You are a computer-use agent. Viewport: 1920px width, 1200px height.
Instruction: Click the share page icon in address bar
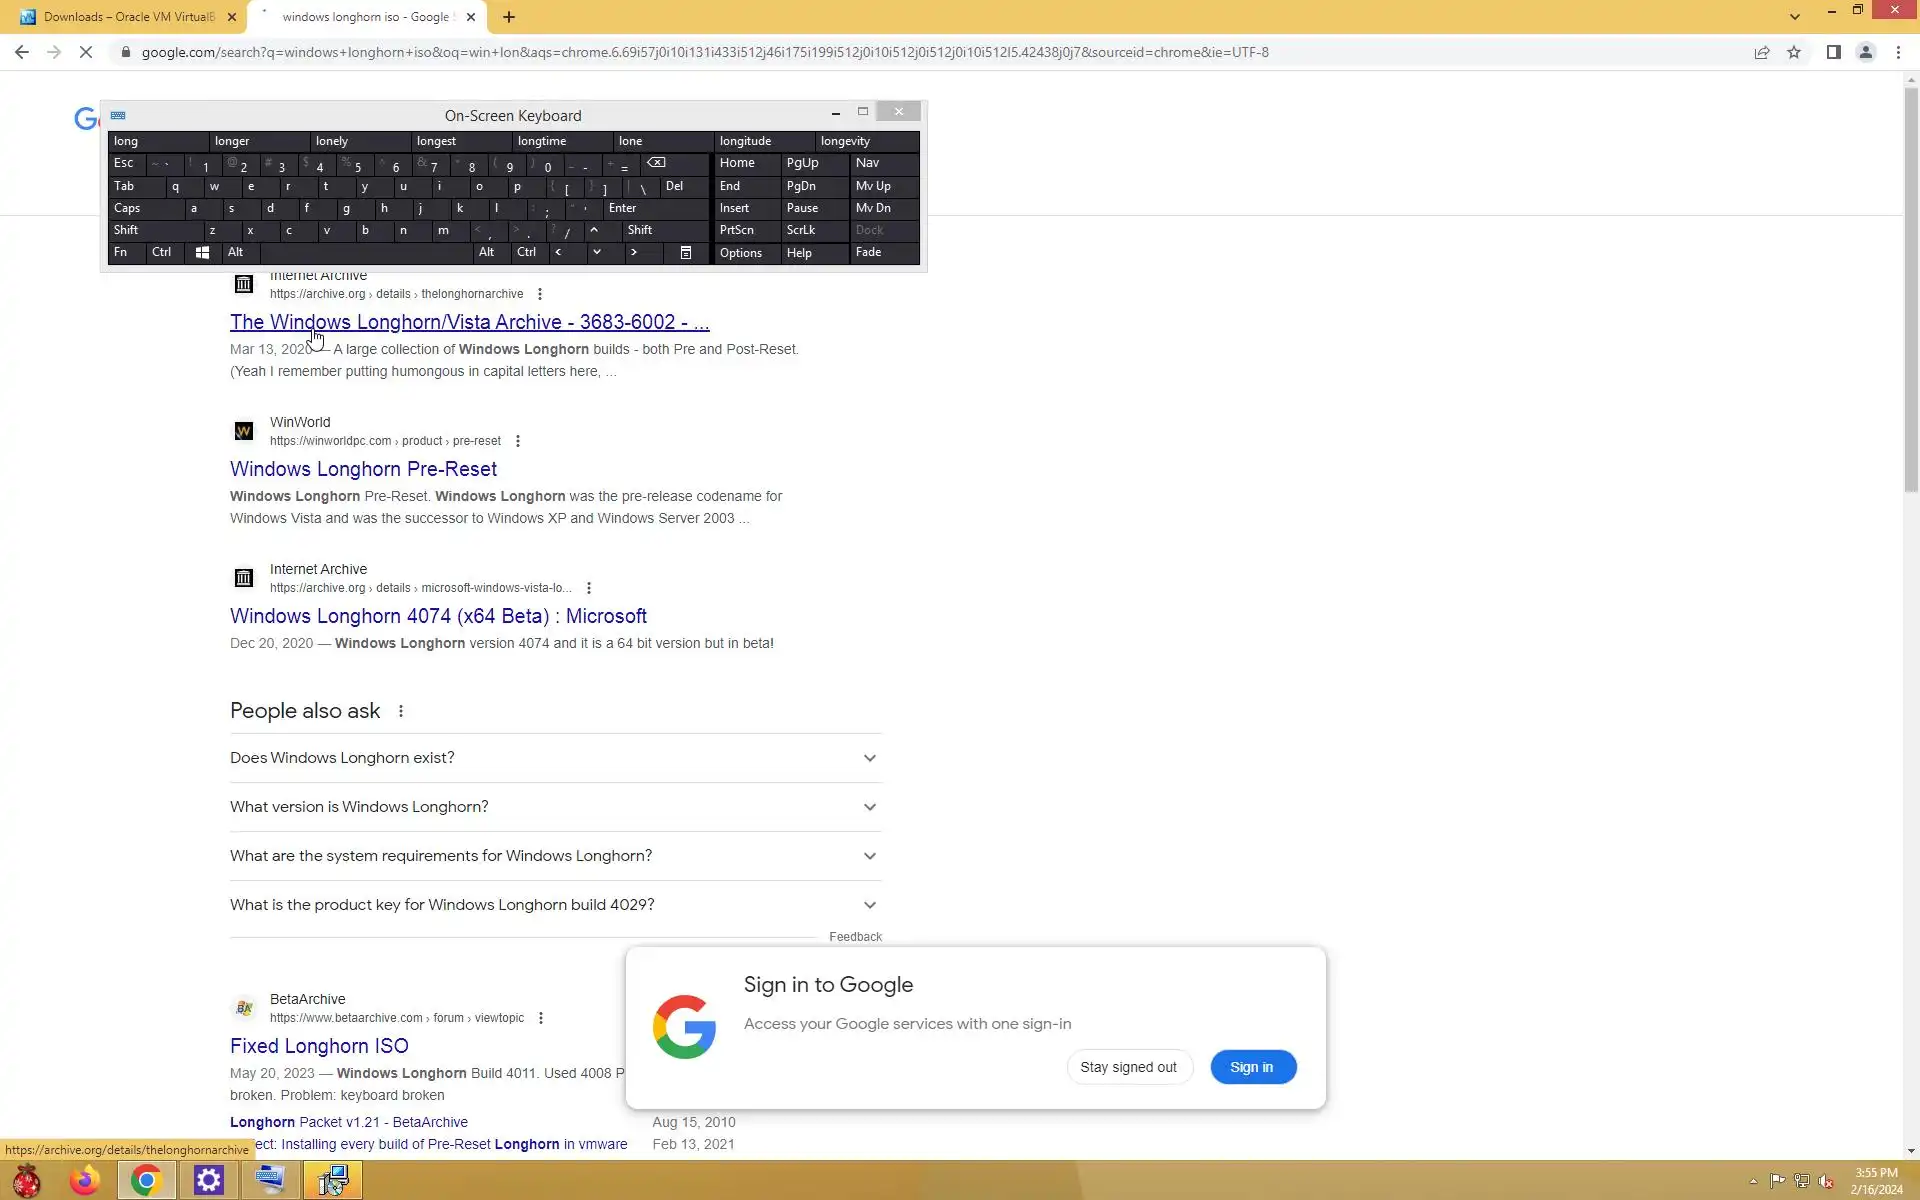pyautogui.click(x=1761, y=52)
